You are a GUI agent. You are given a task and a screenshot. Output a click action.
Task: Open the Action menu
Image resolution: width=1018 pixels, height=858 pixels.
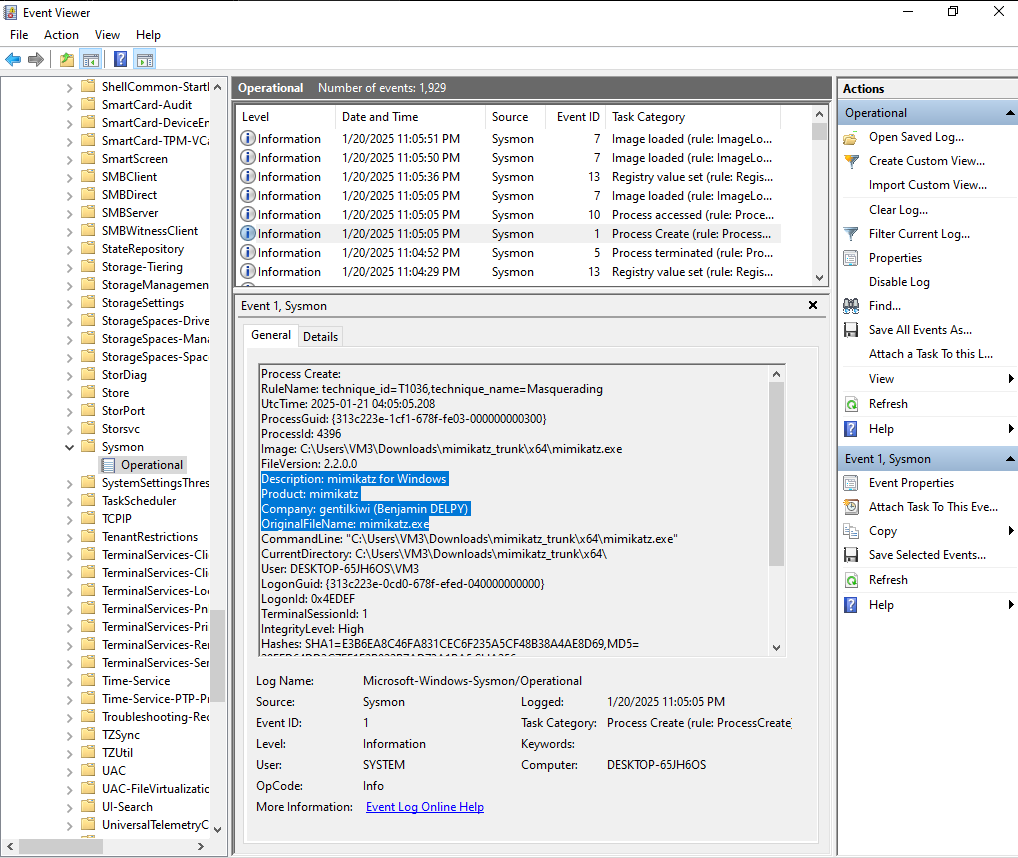(61, 35)
